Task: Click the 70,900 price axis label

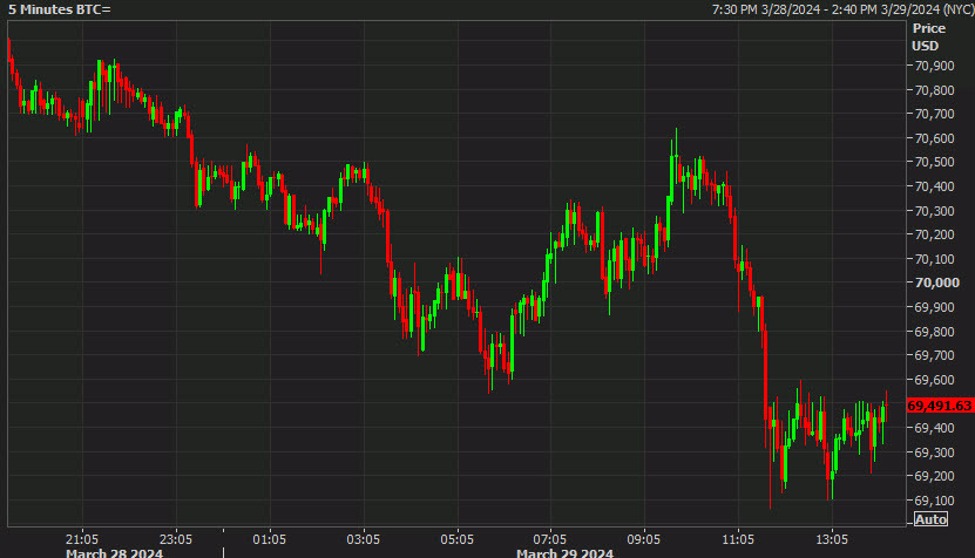Action: coord(933,66)
